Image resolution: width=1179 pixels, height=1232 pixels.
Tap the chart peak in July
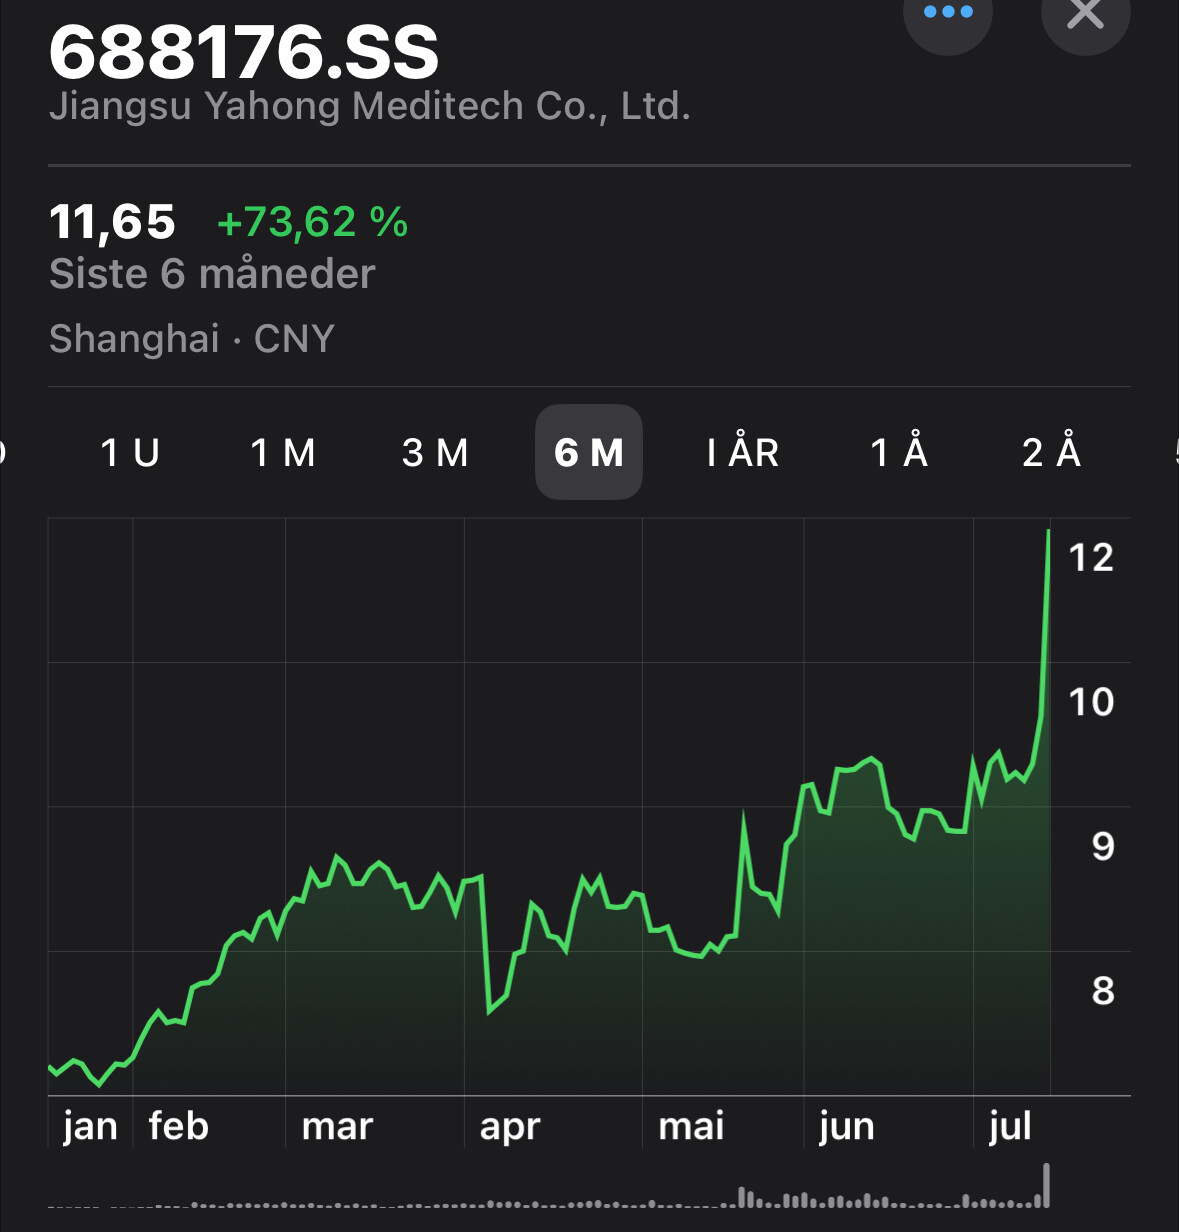tap(1048, 532)
